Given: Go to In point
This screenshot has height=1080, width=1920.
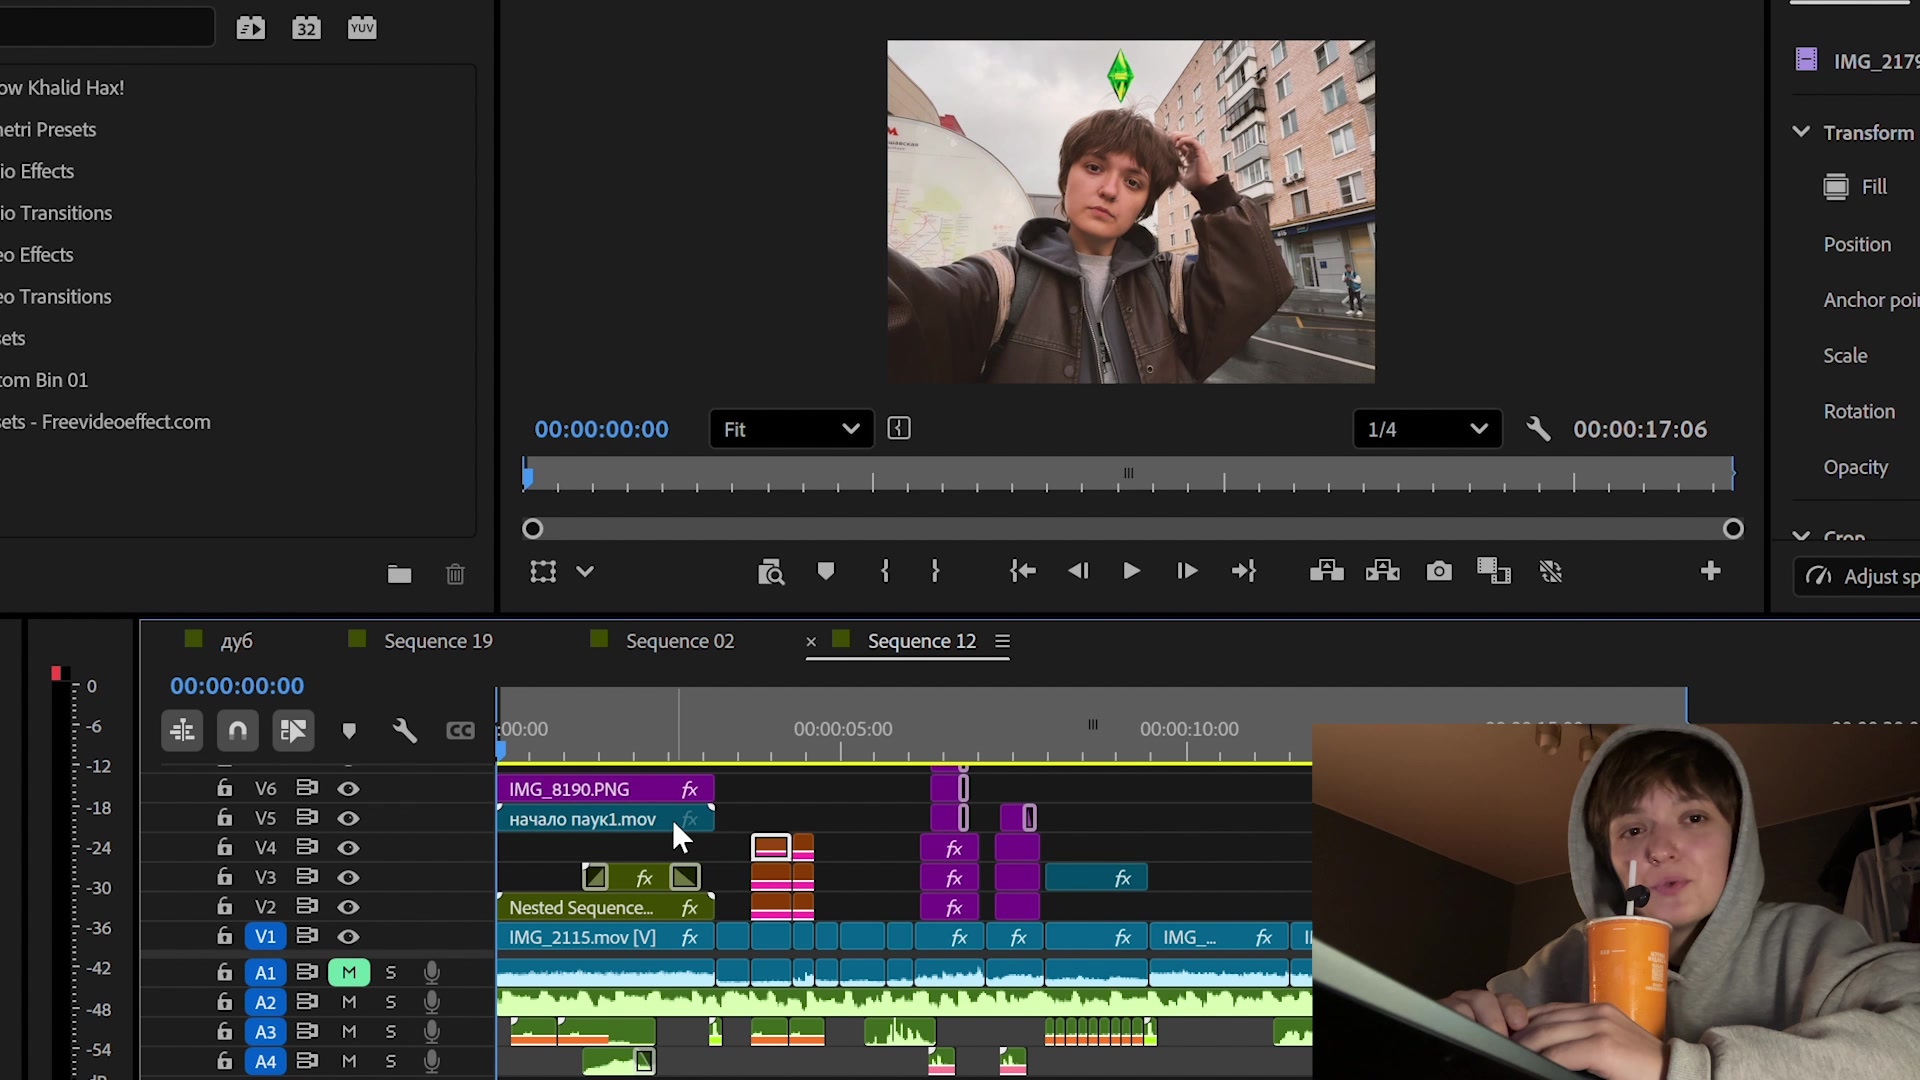Looking at the screenshot, I should tap(1022, 571).
